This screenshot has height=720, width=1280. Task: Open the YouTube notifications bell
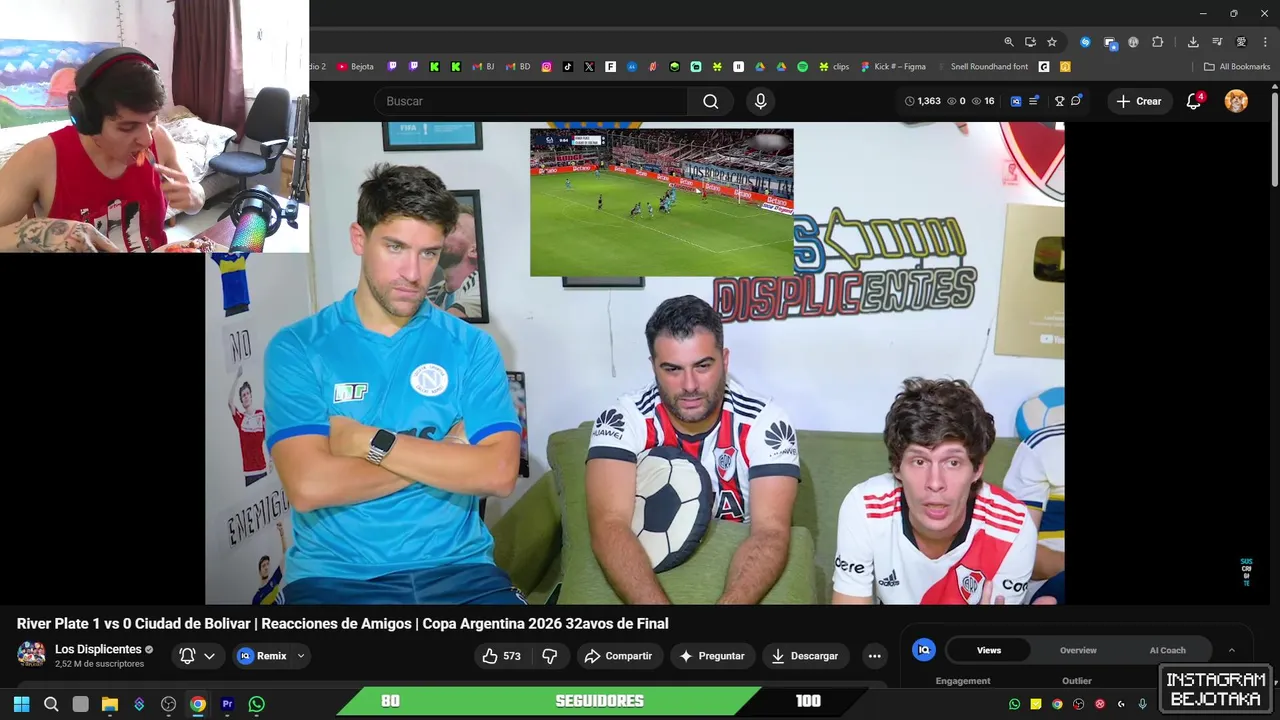point(1193,101)
